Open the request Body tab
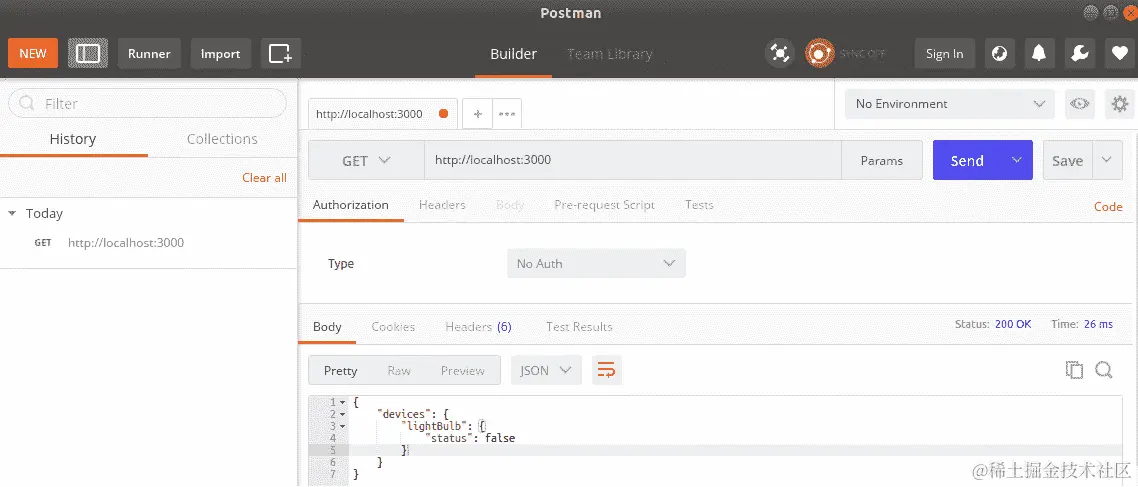The width and height of the screenshot is (1138, 487). click(x=509, y=205)
